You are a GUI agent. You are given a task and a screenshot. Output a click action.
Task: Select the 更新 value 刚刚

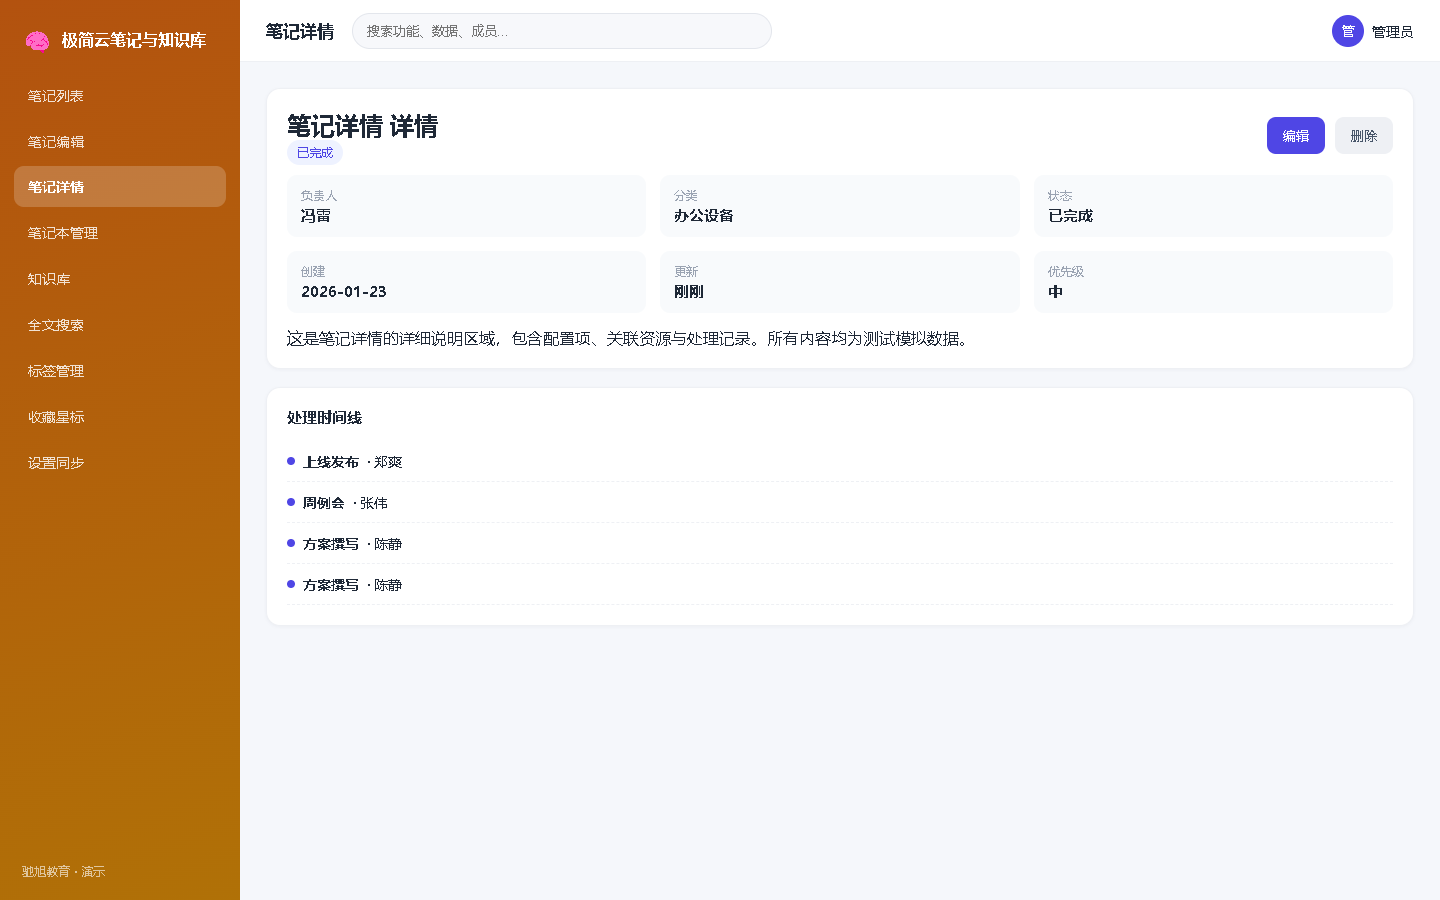tap(689, 292)
